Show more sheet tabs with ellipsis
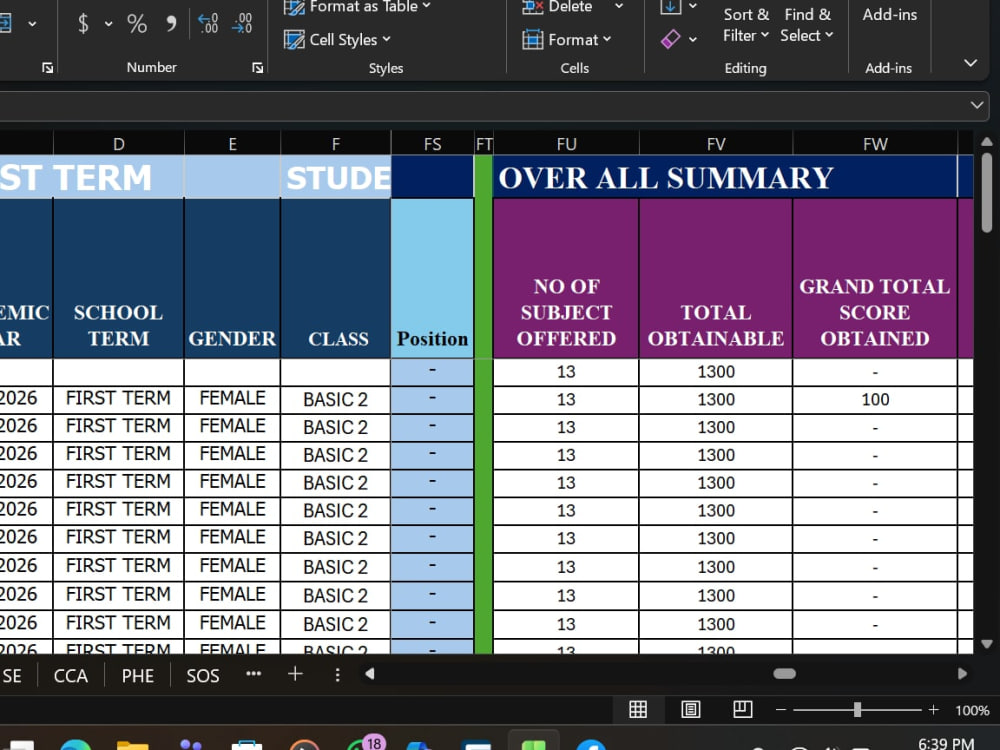Screen dimensions: 1000x750 coord(254,673)
